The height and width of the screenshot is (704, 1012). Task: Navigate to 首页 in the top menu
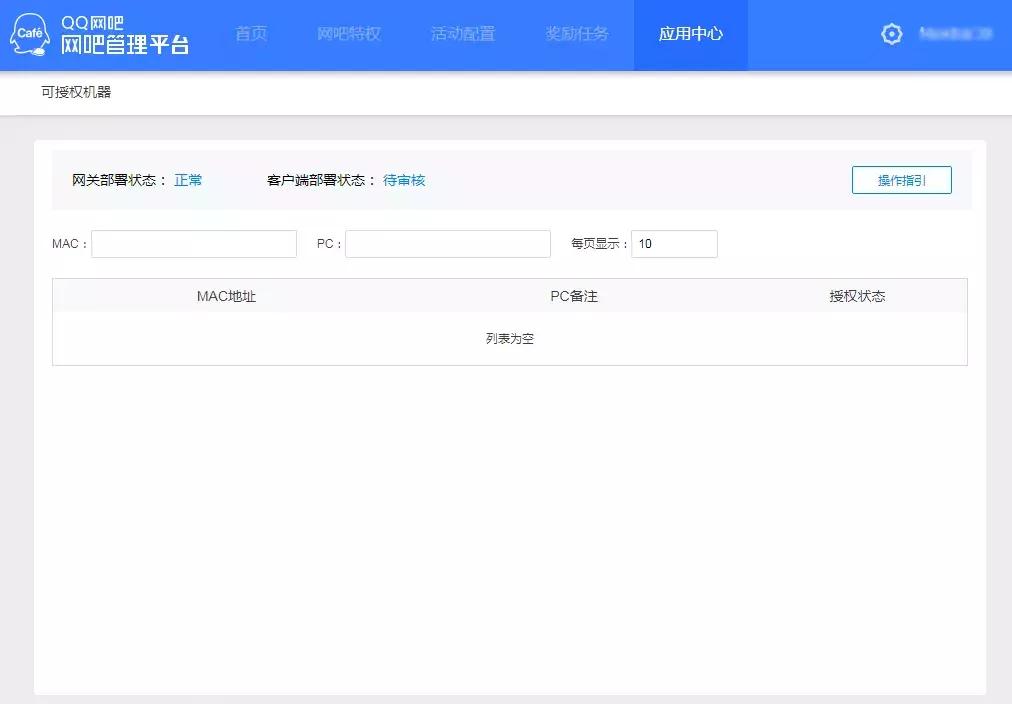tap(251, 33)
